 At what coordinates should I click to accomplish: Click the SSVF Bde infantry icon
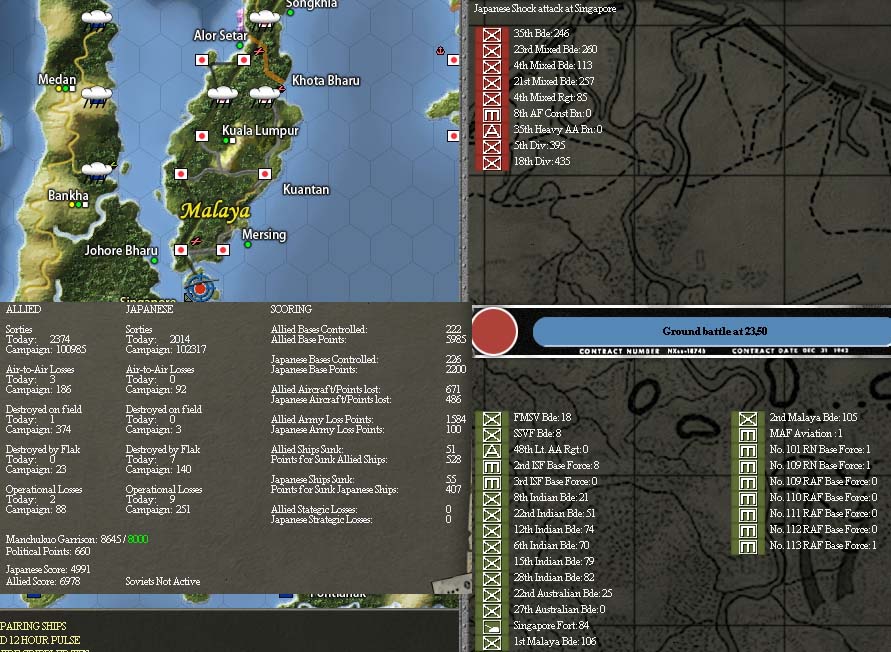coord(492,434)
